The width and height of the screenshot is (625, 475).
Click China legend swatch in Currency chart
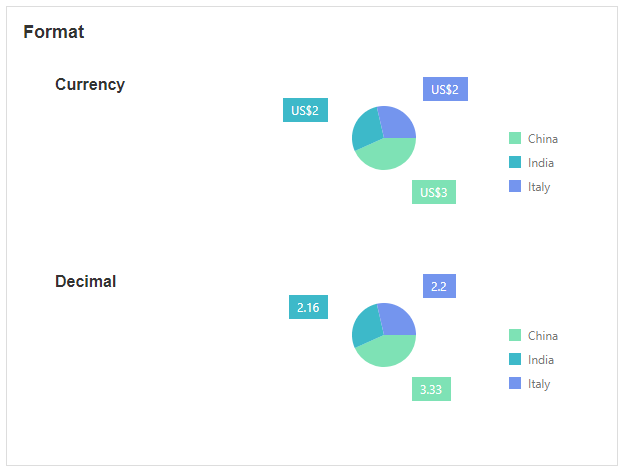[x=515, y=139]
